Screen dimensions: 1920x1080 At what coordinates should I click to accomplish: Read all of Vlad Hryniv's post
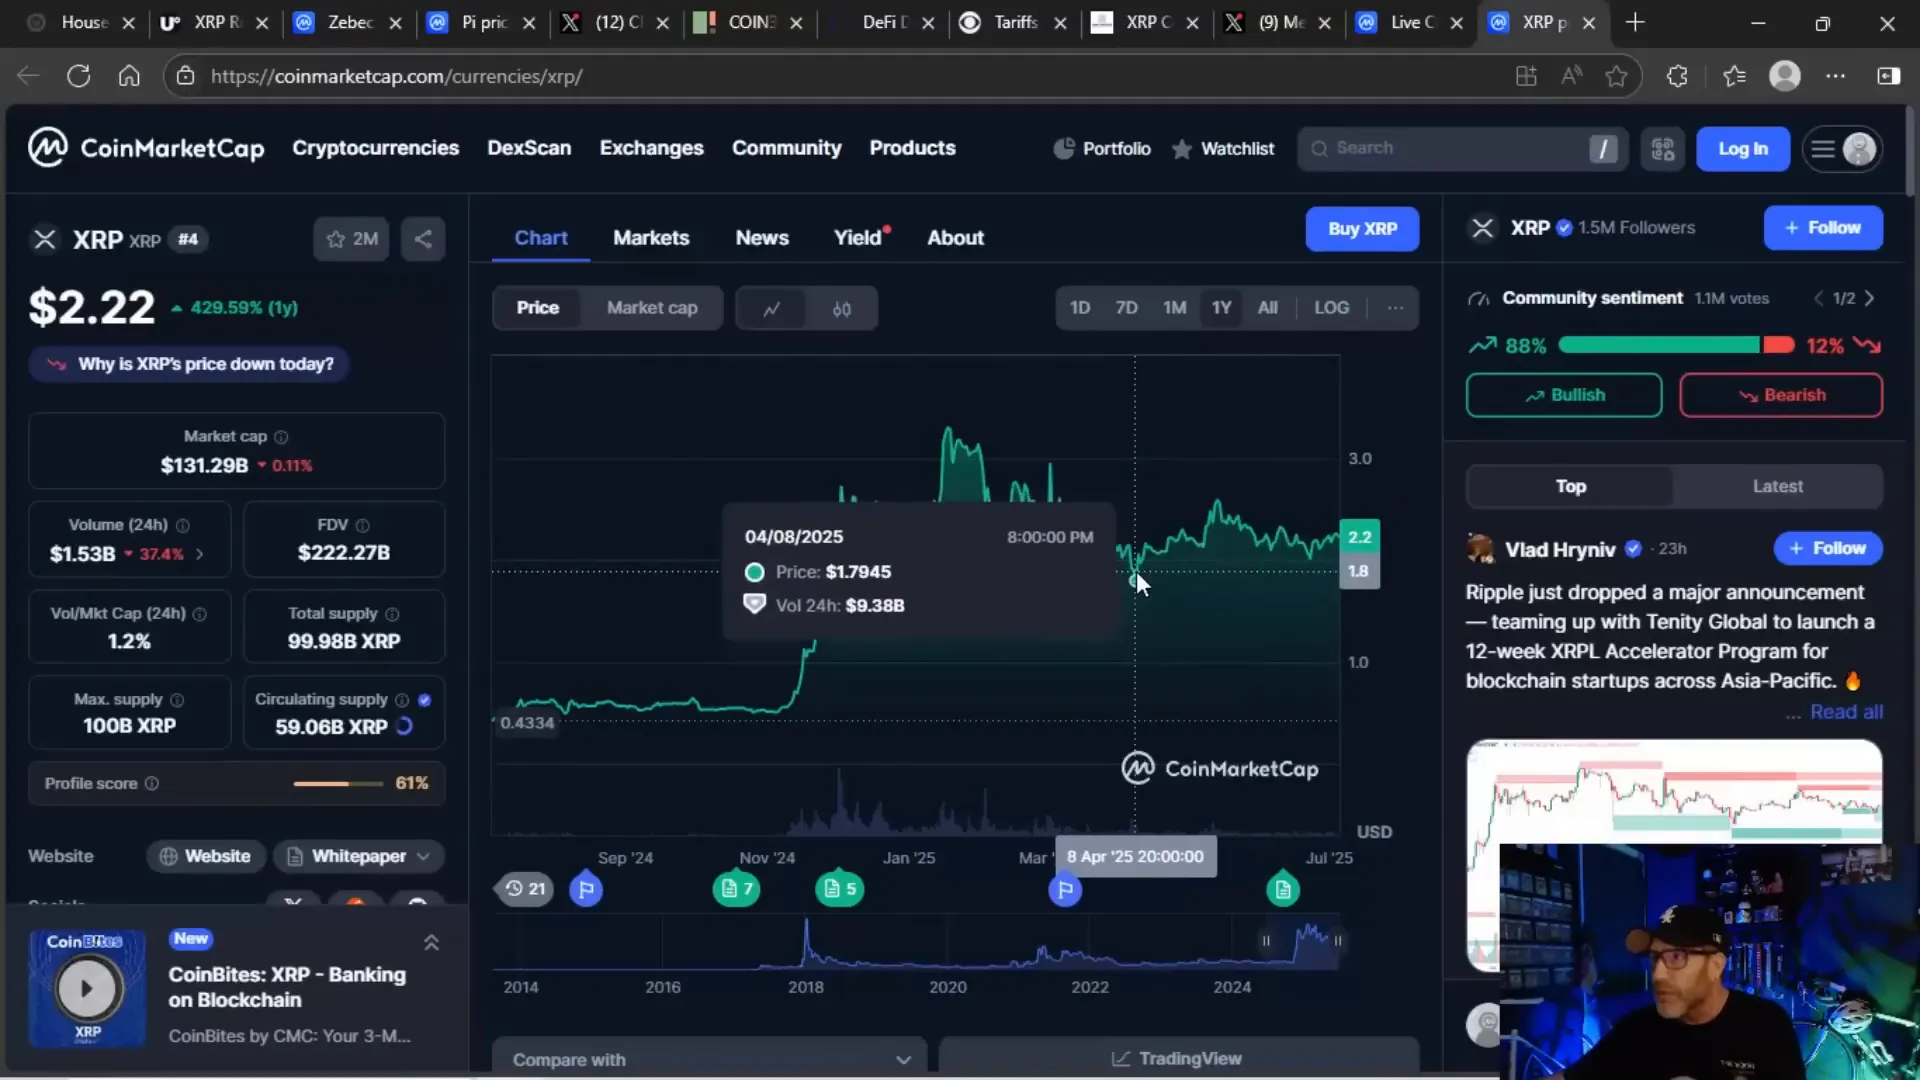1846,712
